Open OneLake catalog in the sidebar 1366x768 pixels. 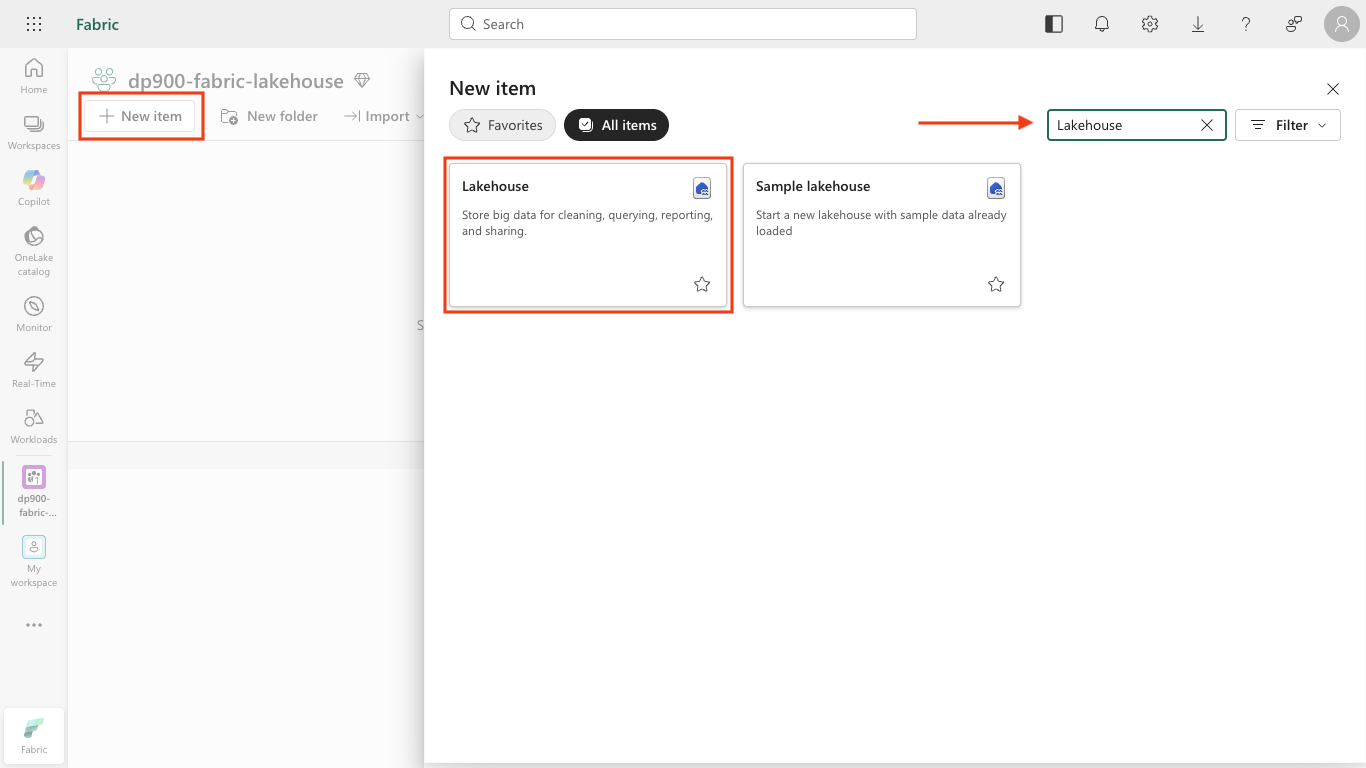(x=34, y=250)
